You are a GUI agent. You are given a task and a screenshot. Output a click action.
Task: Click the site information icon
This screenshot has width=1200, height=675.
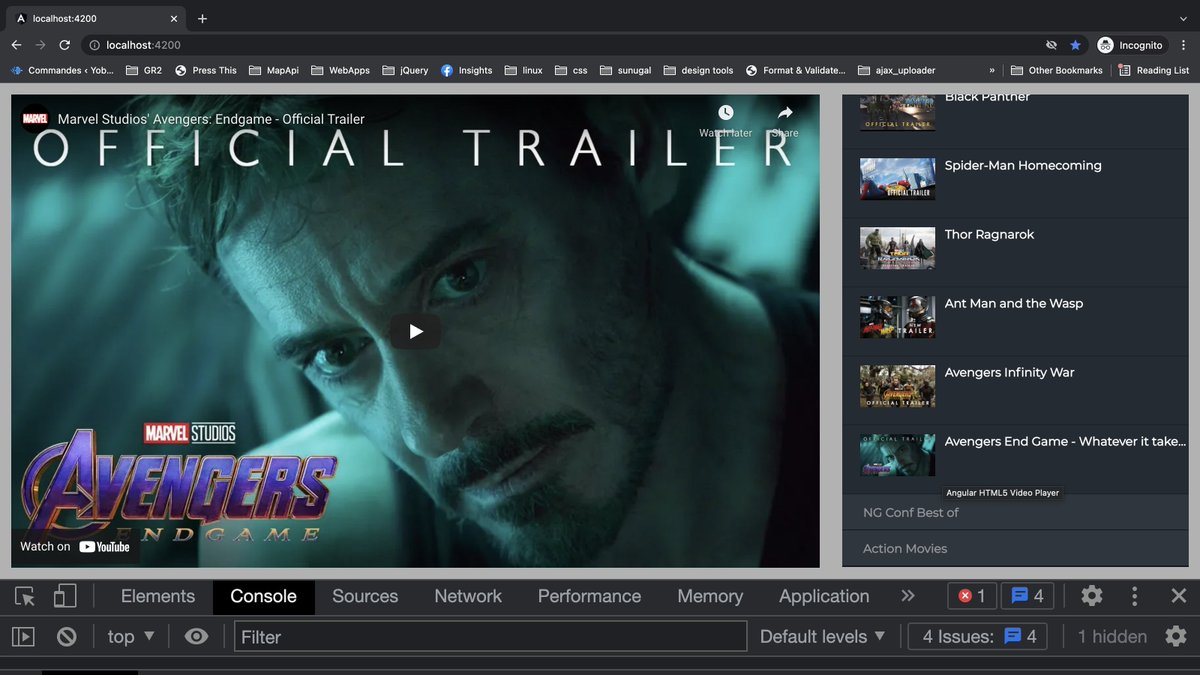tap(94, 45)
